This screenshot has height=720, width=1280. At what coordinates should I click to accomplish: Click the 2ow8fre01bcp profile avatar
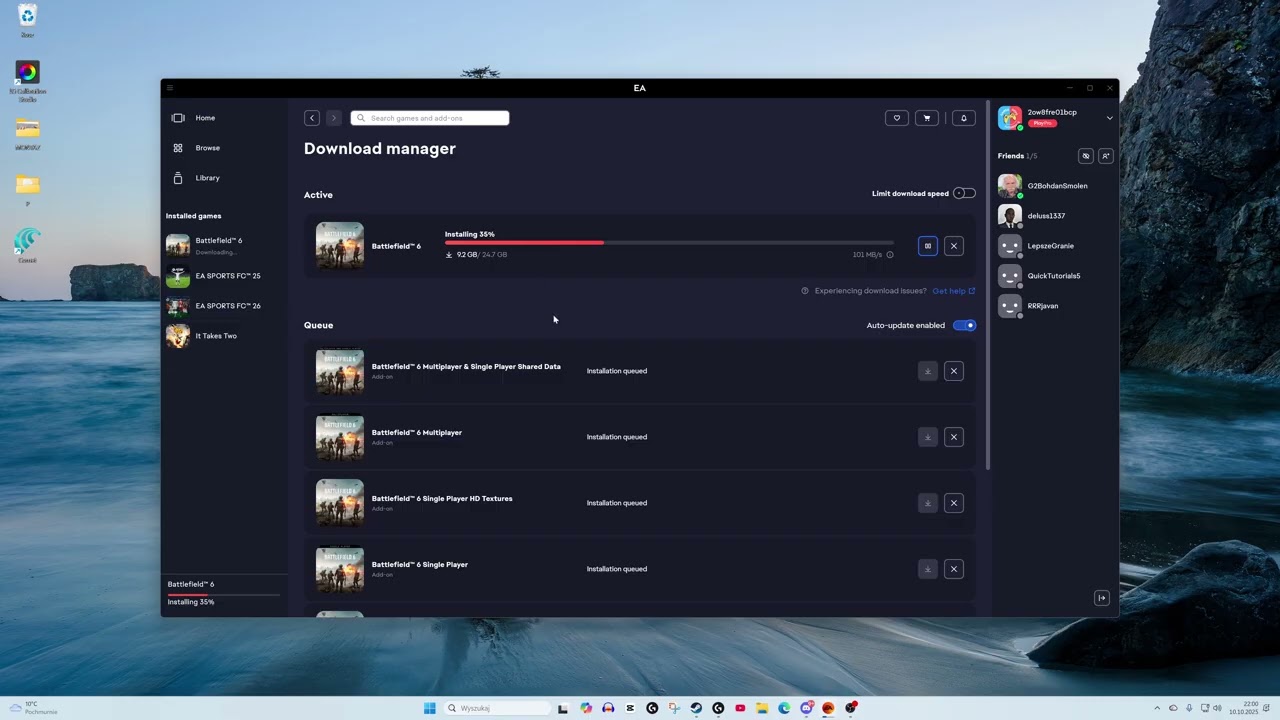[1010, 118]
